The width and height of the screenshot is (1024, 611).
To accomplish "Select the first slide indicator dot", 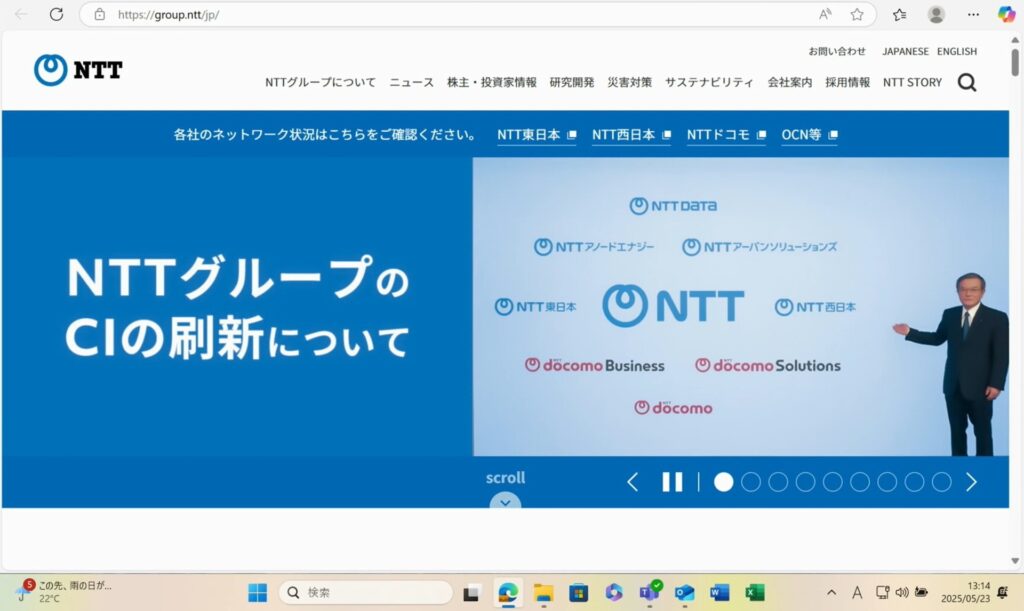I will pyautogui.click(x=724, y=482).
